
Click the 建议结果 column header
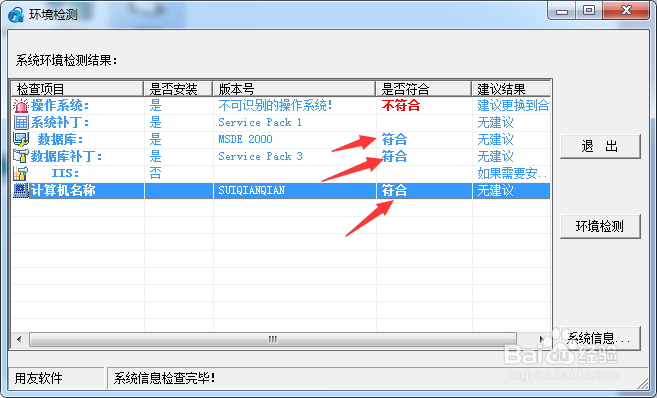511,89
